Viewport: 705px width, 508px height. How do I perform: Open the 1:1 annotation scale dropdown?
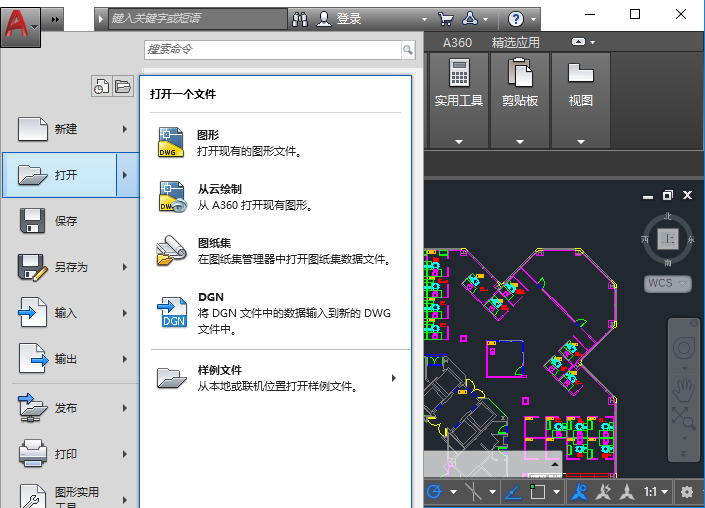(x=656, y=492)
